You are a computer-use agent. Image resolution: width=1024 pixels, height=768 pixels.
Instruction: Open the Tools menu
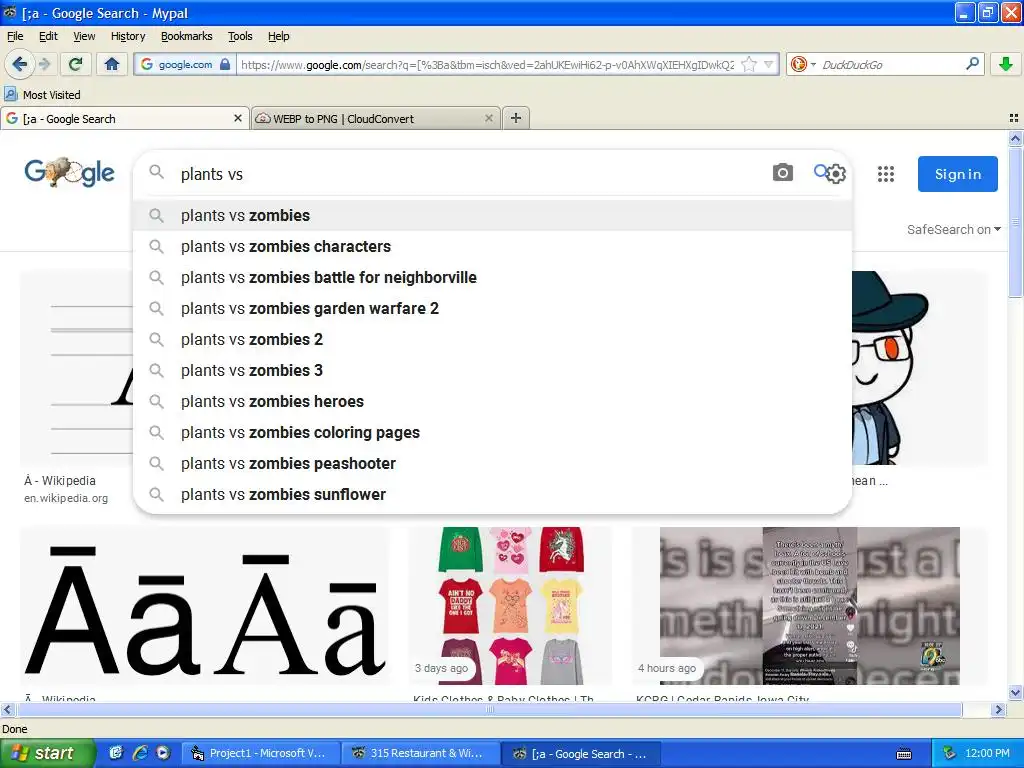click(240, 36)
